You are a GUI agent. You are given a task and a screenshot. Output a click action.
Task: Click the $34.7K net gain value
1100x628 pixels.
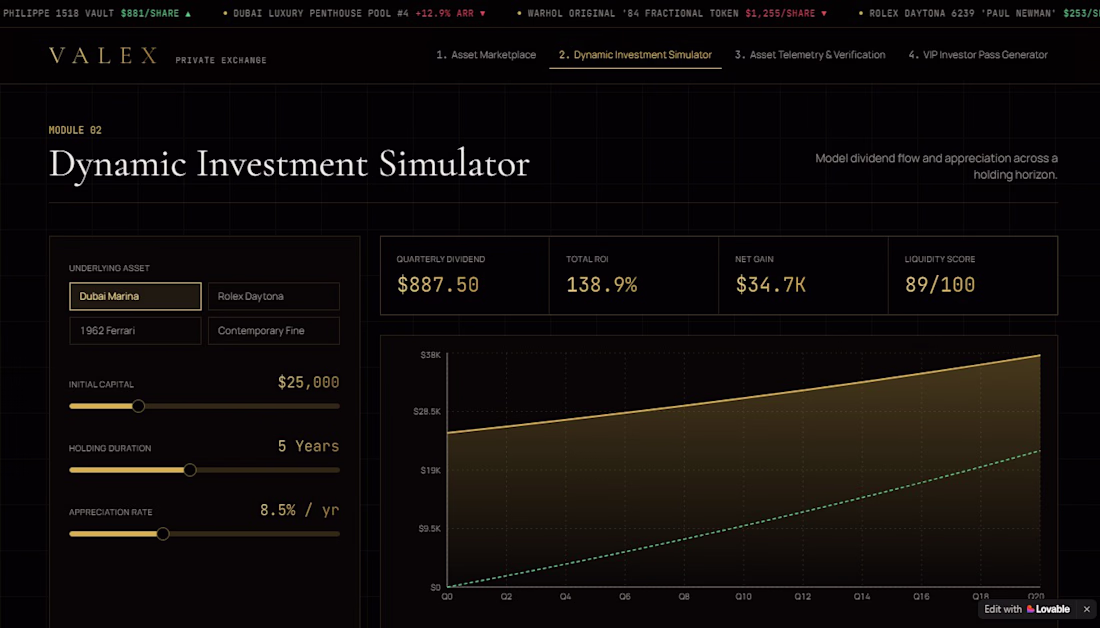[x=770, y=285]
